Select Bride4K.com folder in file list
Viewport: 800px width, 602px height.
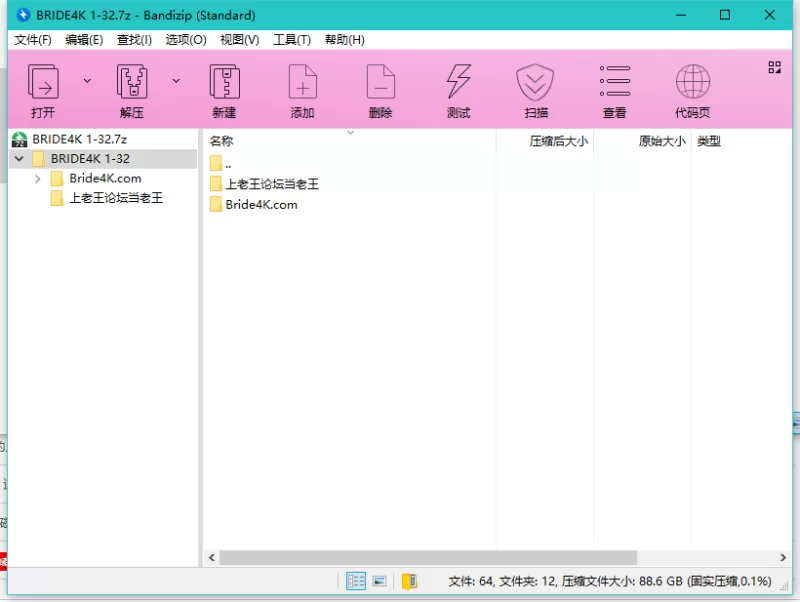pos(261,205)
